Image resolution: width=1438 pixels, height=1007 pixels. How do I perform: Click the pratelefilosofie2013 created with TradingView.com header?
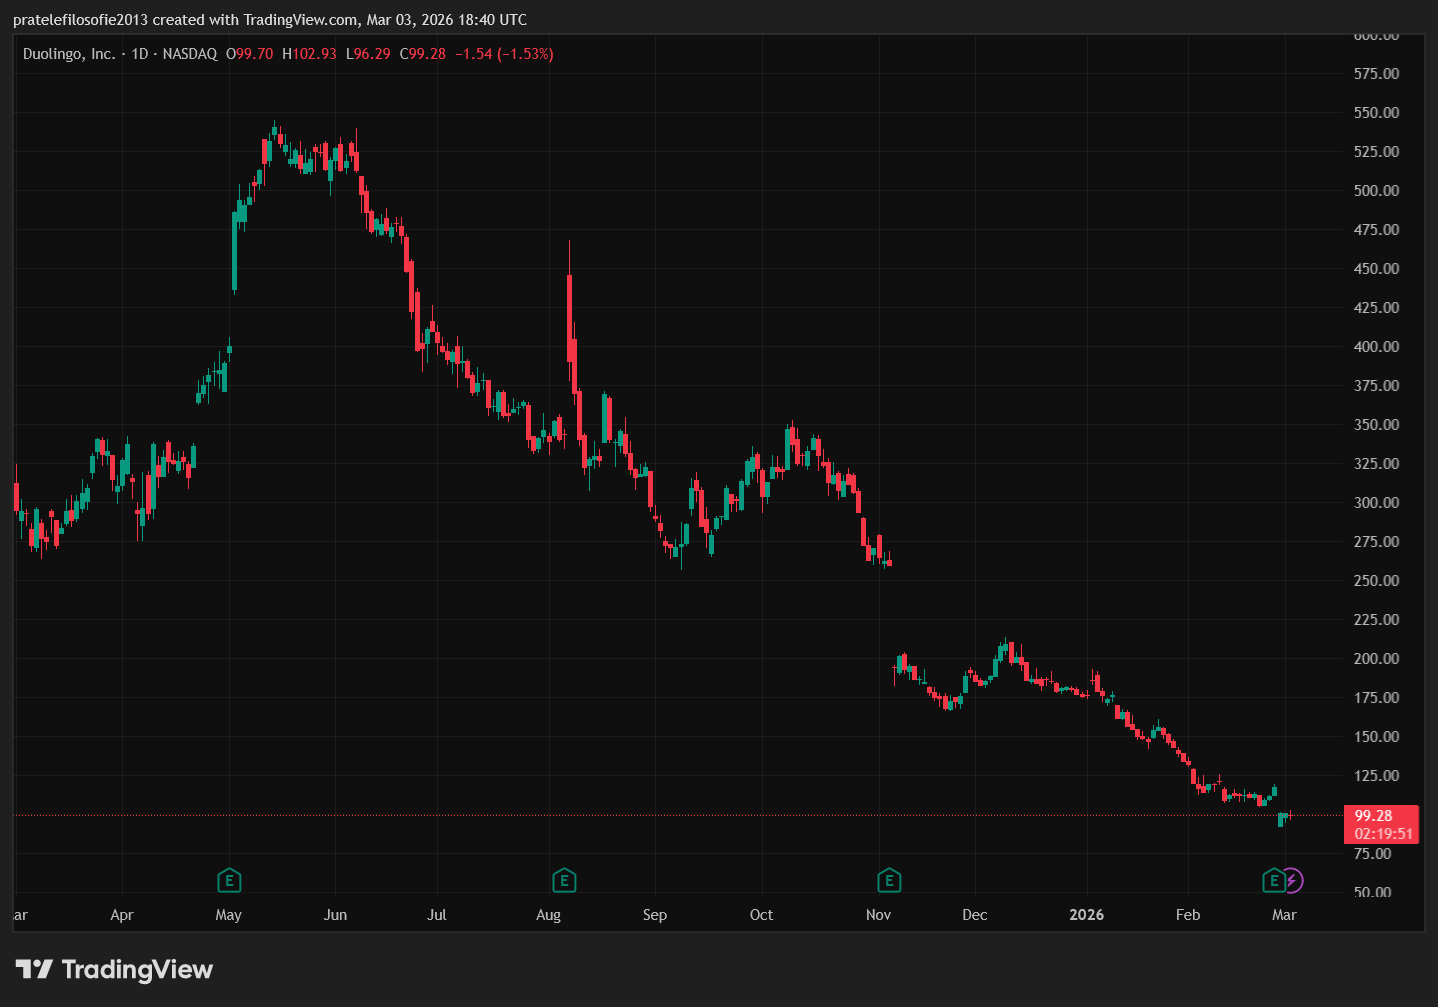click(270, 20)
